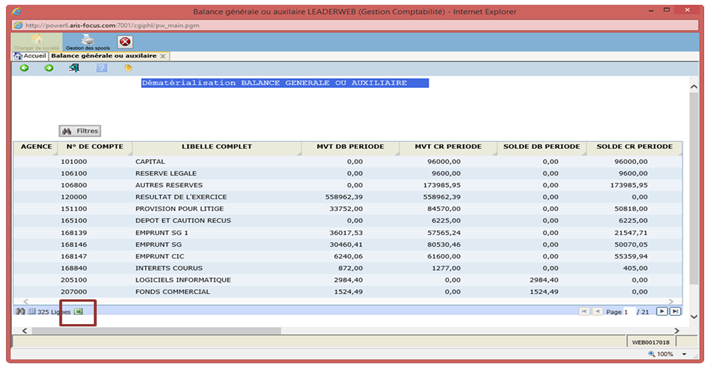Go back with the green left arrow
The width and height of the screenshot is (708, 366).
click(x=24, y=68)
